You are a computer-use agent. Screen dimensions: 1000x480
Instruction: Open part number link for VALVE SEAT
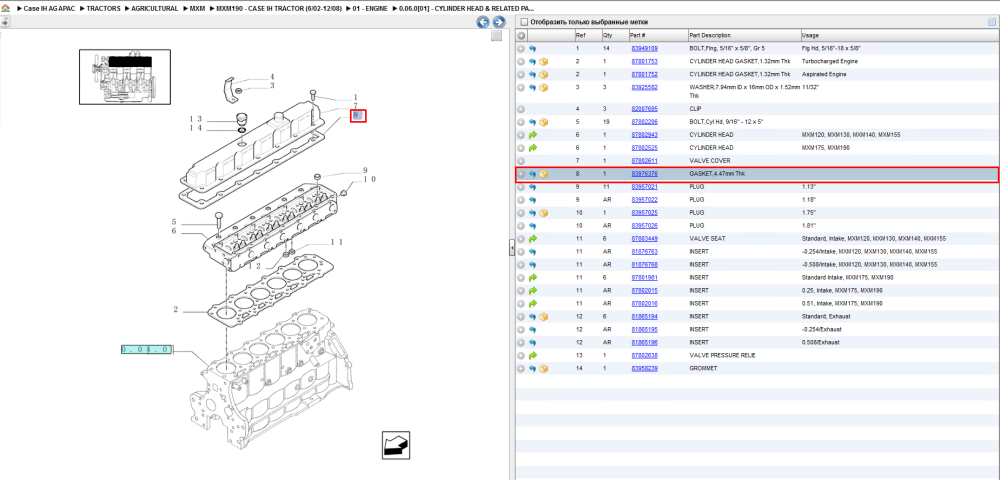(x=644, y=238)
